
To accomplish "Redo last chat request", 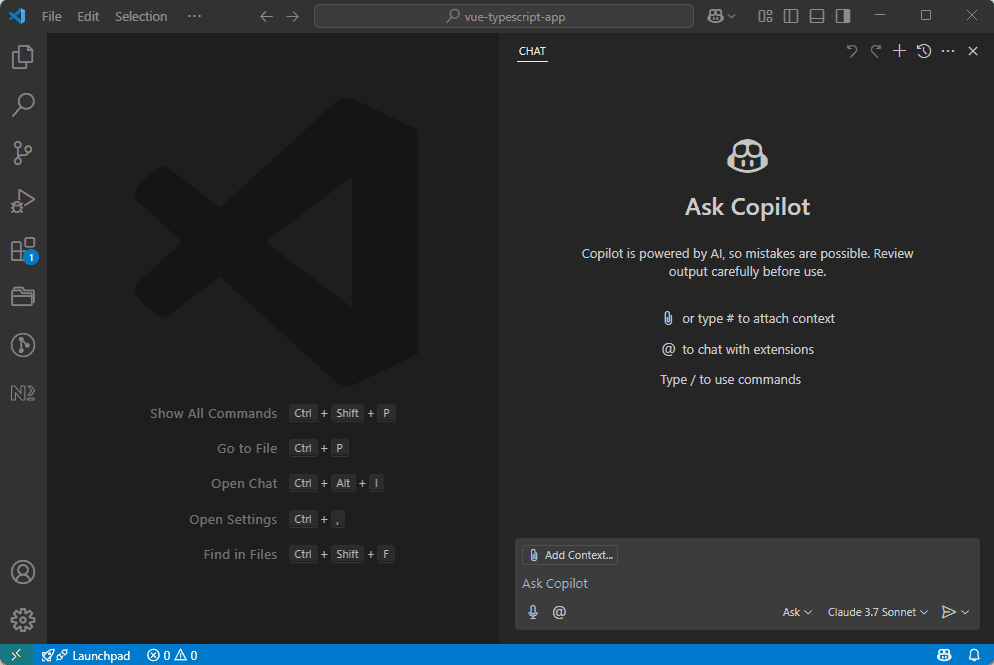I will coord(875,51).
